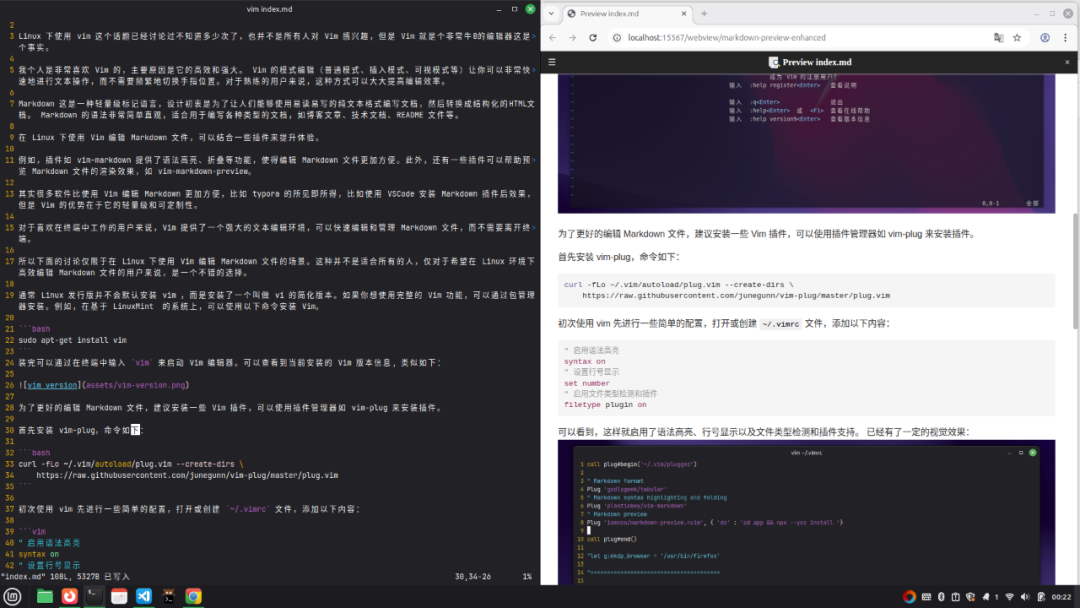The width and height of the screenshot is (1080, 608).
Task: Expand the tab search dropdown
Action: tap(551, 14)
